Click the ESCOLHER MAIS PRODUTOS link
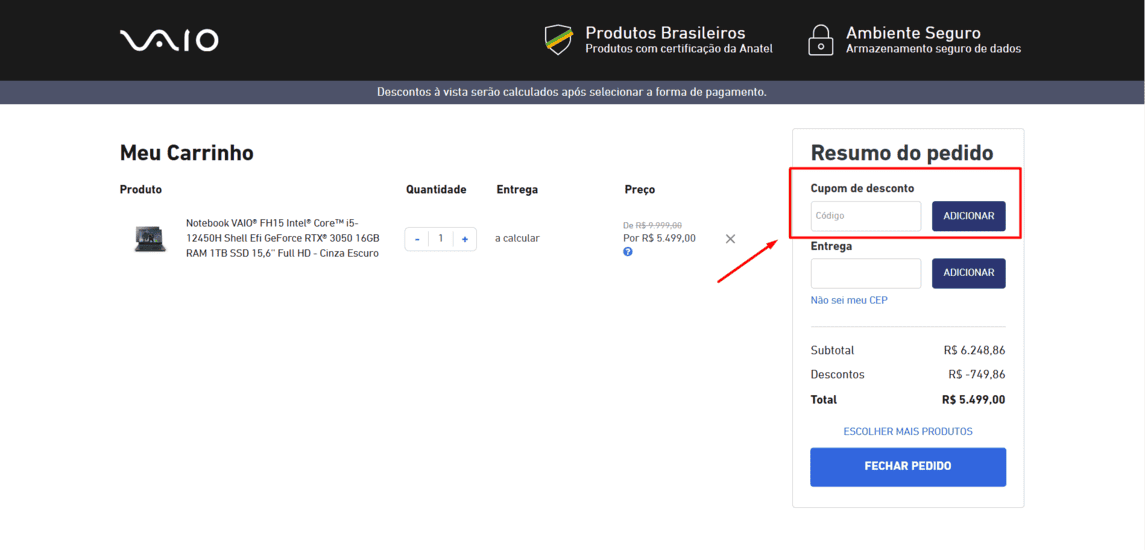The image size is (1145, 550). 908,432
